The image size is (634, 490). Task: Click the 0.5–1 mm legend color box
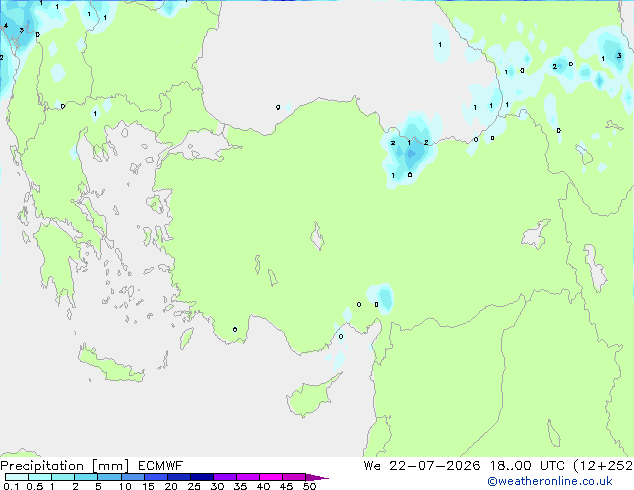coord(40,477)
